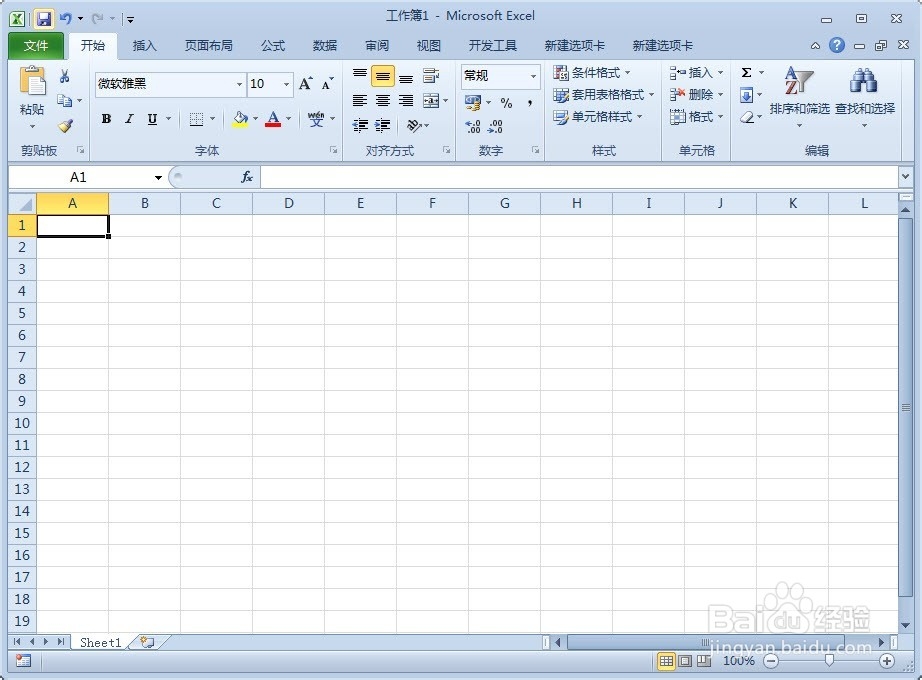
Task: Open Find and Select (查找和选择)
Action: pos(864,97)
